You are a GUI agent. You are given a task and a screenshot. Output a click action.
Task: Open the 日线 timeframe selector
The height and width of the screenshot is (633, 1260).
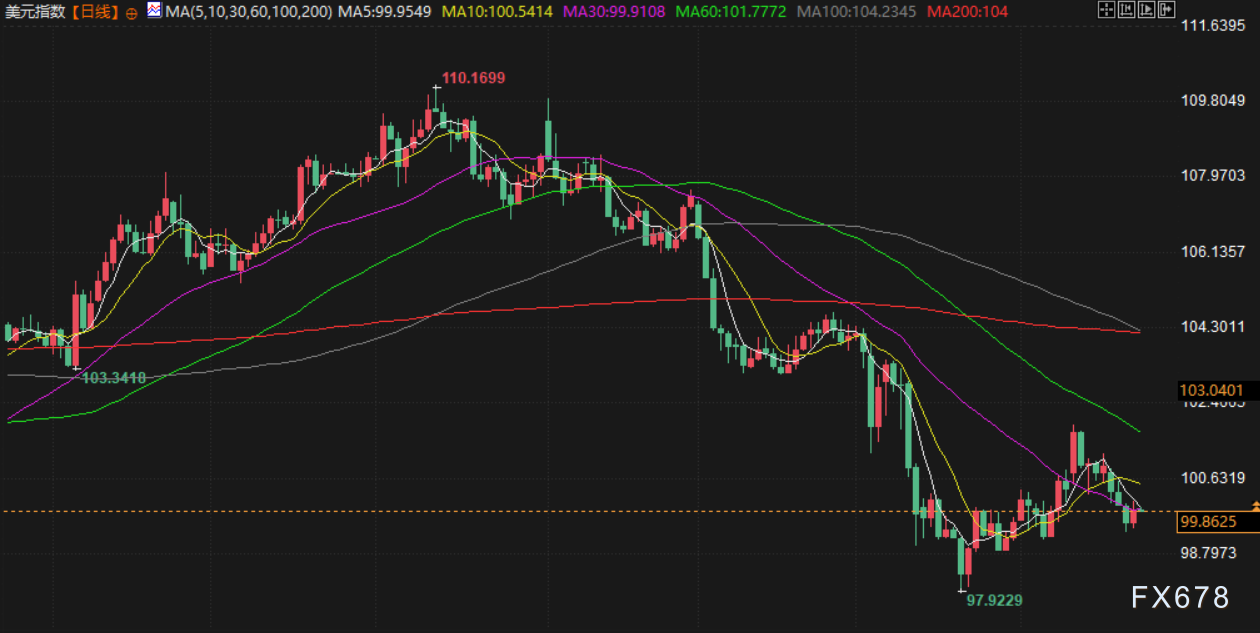94,12
